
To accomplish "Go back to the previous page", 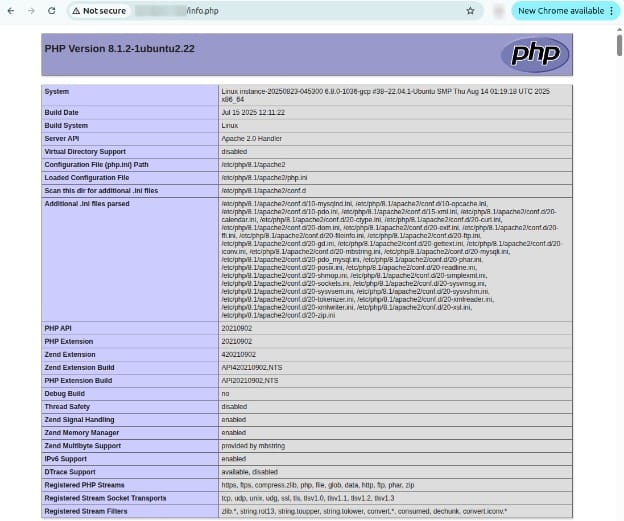I will coord(11,11).
